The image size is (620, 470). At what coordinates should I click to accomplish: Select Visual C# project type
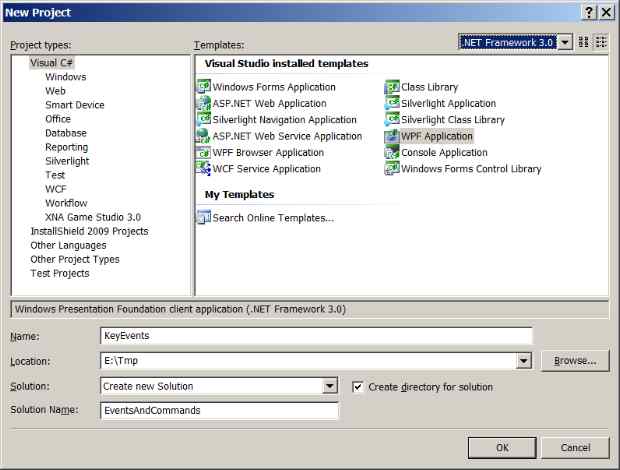[x=51, y=63]
